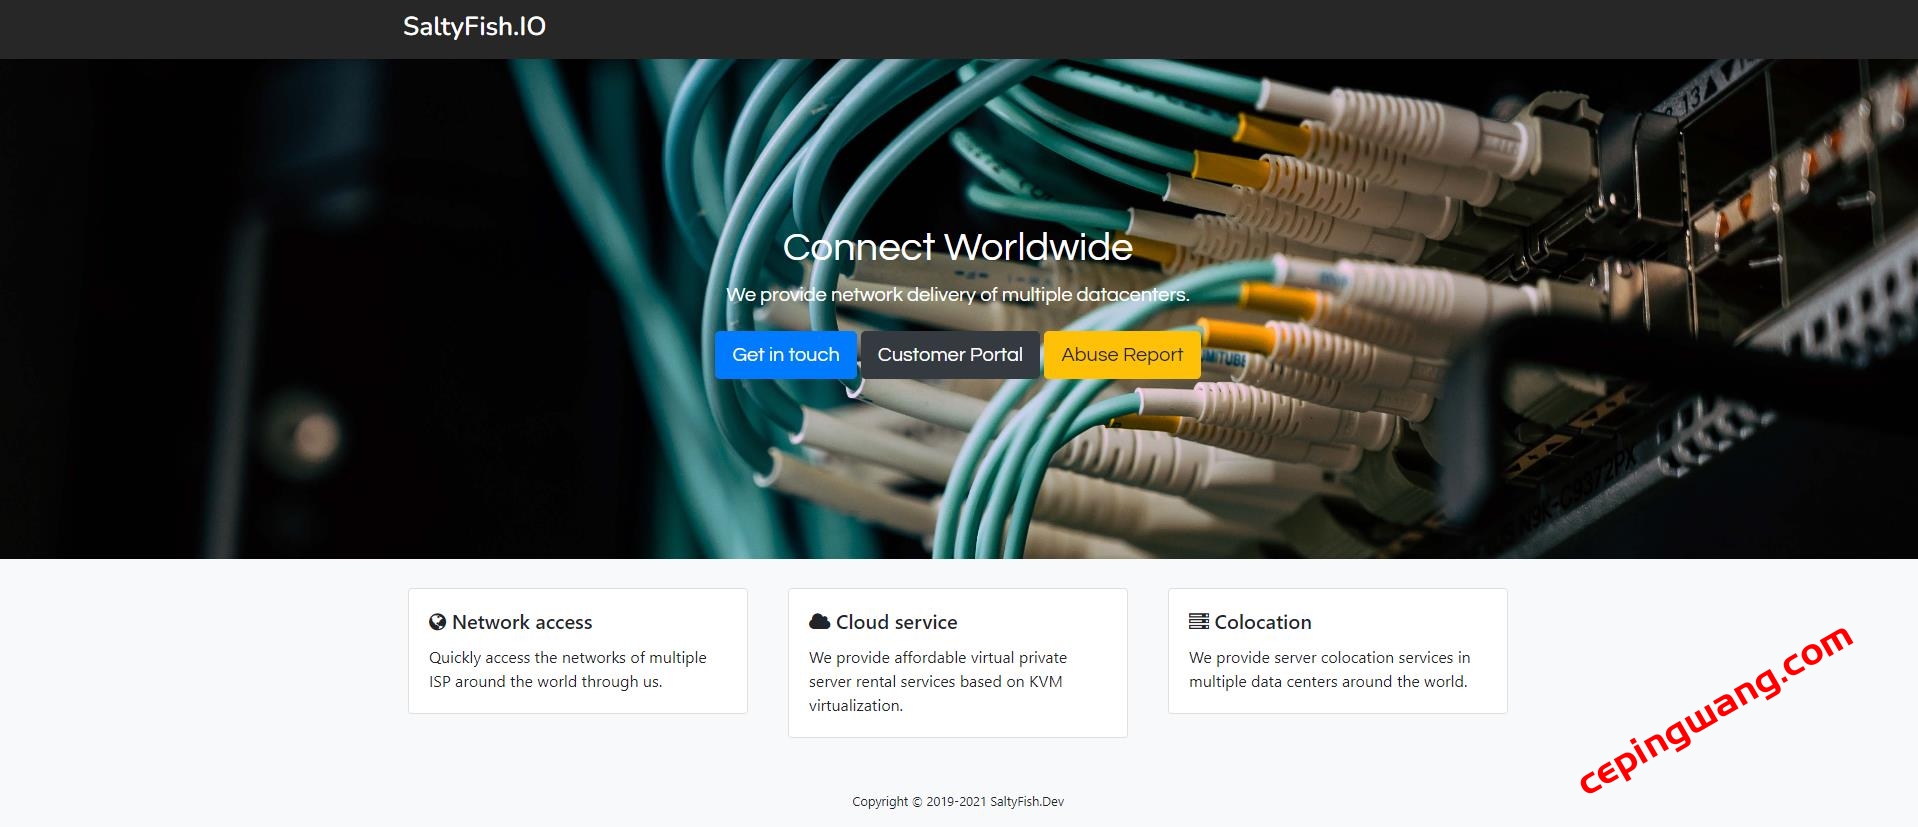Click the Connect Worldwide hero title

[x=957, y=247]
